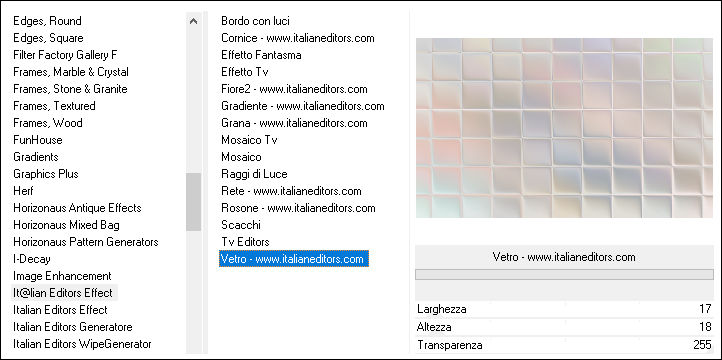The width and height of the screenshot is (722, 360).
Task: Select Gradiente - www.italianeditors.com filter
Action: [303, 106]
